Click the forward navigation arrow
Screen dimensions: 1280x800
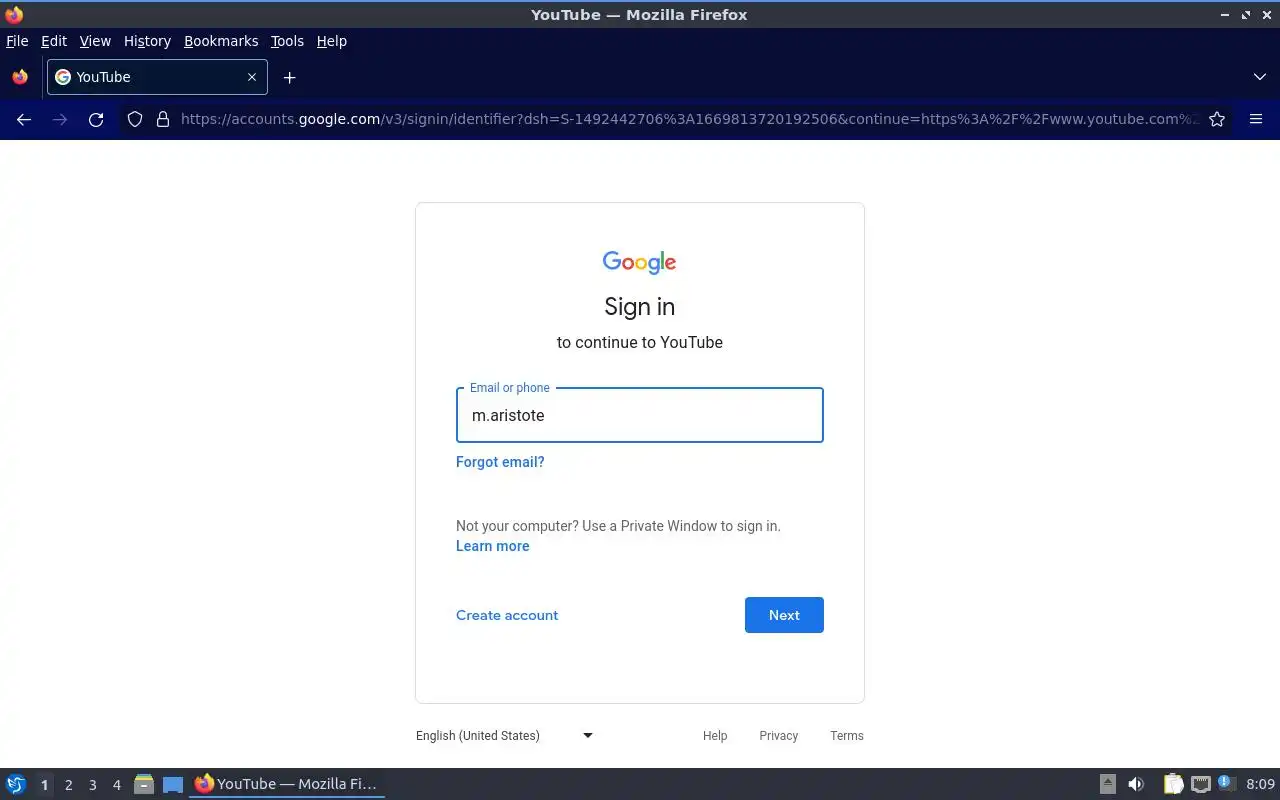pyautogui.click(x=60, y=119)
